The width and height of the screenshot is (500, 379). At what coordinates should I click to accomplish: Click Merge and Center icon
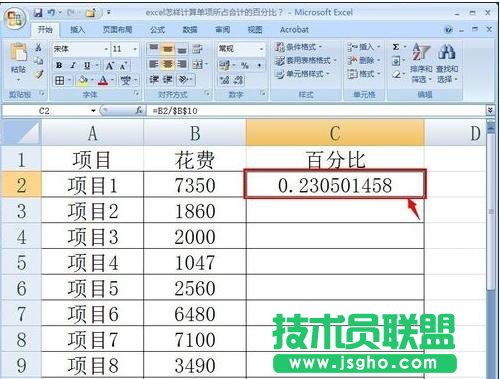pos(197,64)
